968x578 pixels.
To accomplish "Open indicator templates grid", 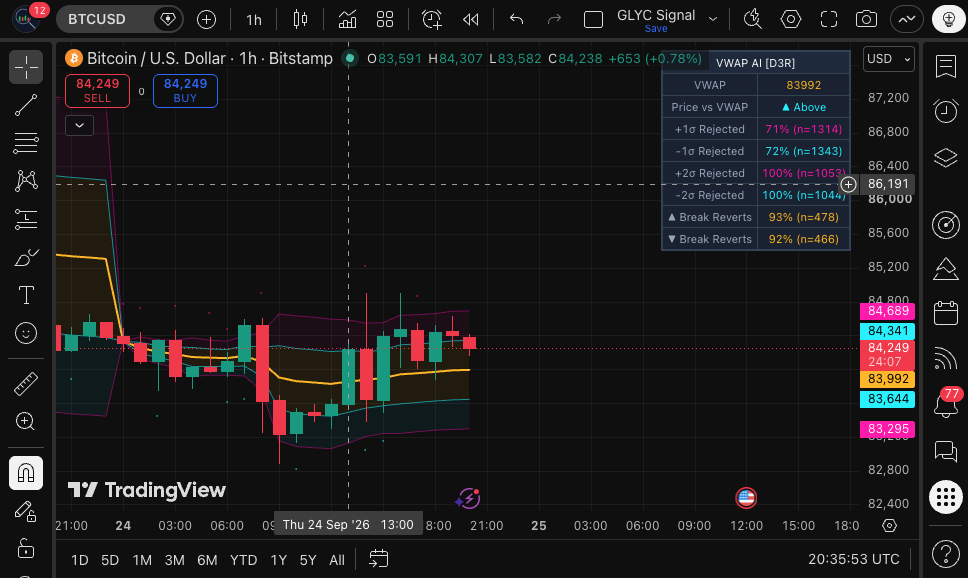I will [x=385, y=19].
